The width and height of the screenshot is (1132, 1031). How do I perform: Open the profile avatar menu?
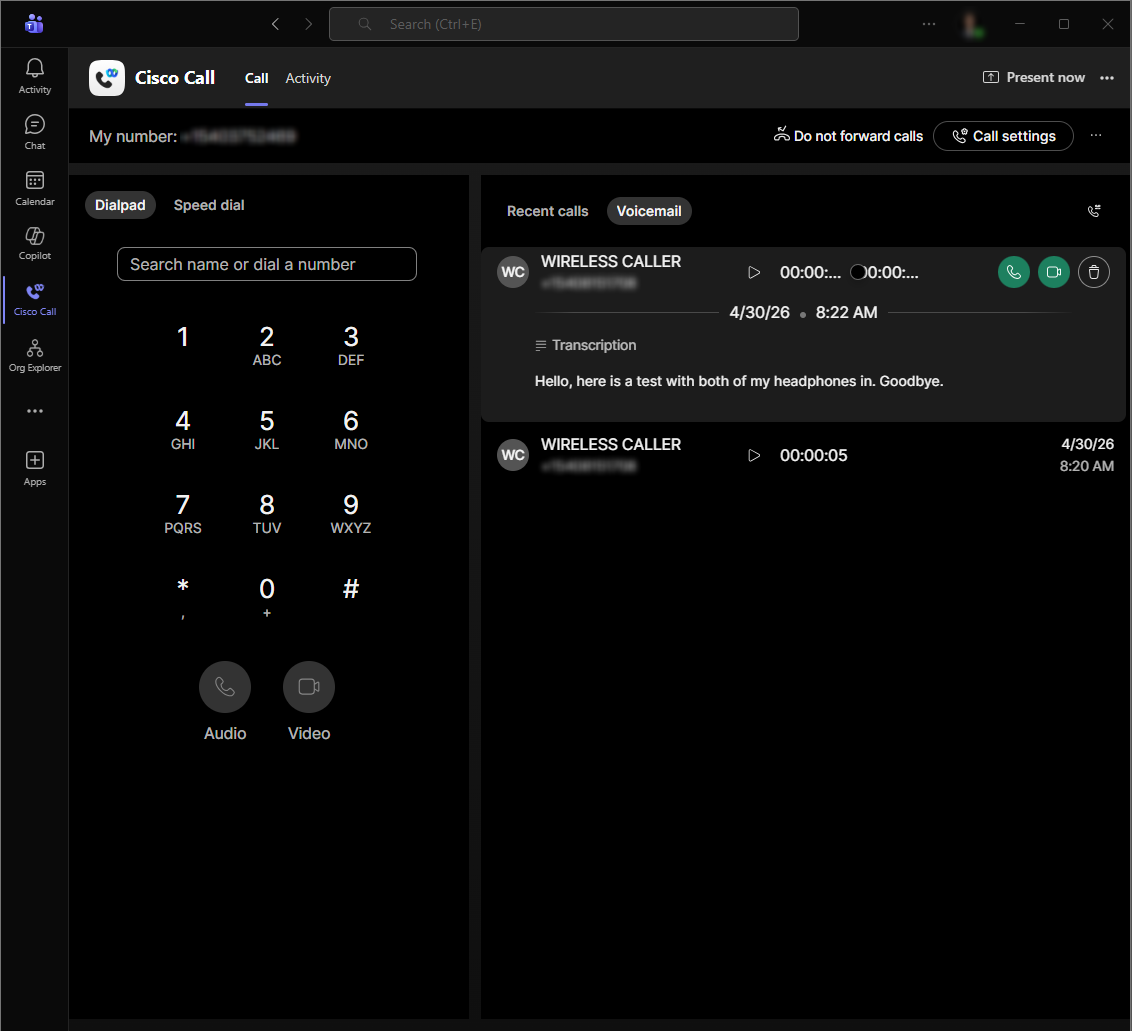[972, 25]
